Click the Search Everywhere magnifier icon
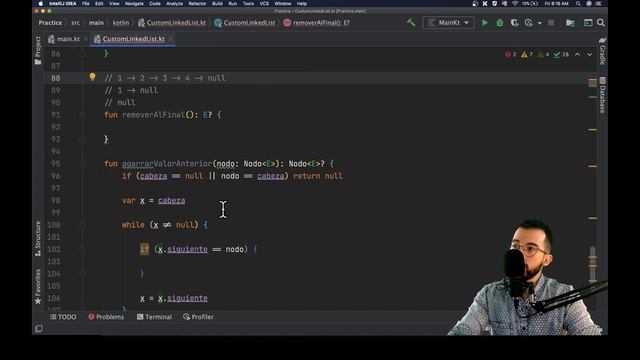 click(x=601, y=23)
